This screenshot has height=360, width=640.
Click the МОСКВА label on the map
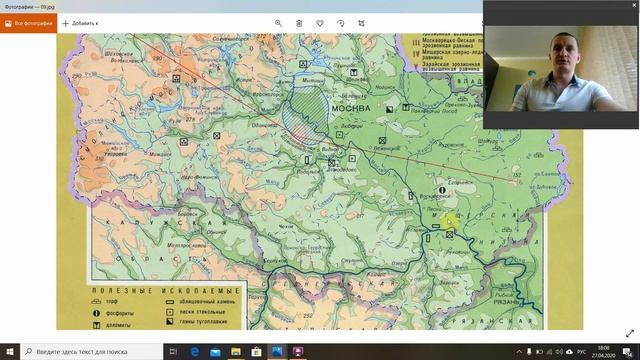(x=351, y=108)
